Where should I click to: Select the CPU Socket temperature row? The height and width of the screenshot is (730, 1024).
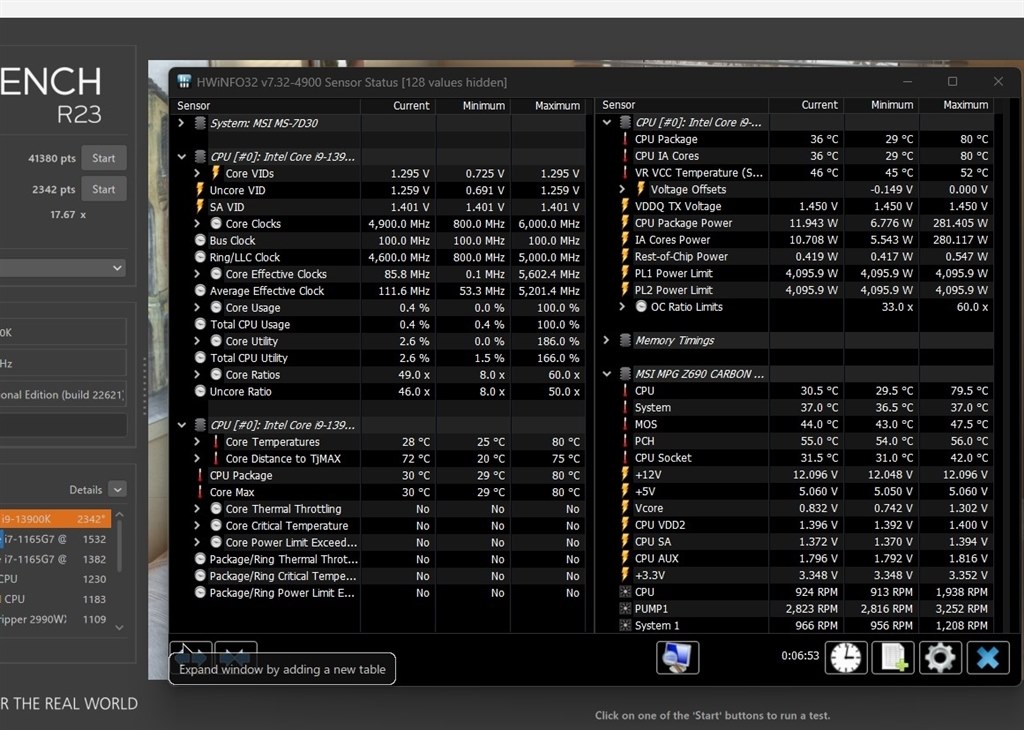pyautogui.click(x=795, y=458)
